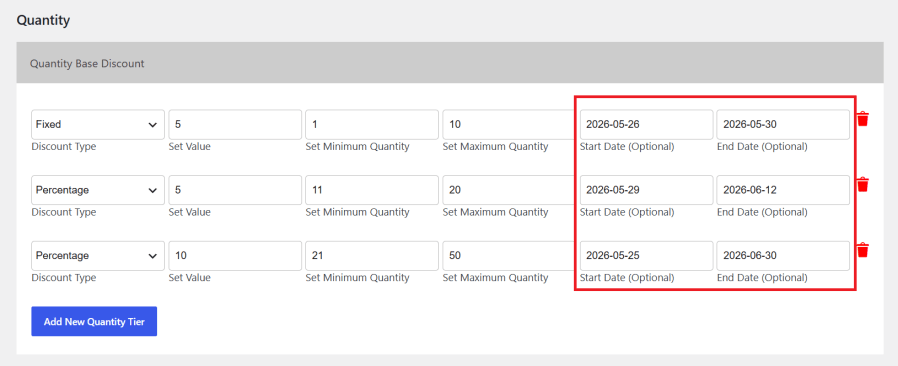Image resolution: width=898 pixels, height=366 pixels.
Task: Add a new quantity tier
Action: pos(94,321)
